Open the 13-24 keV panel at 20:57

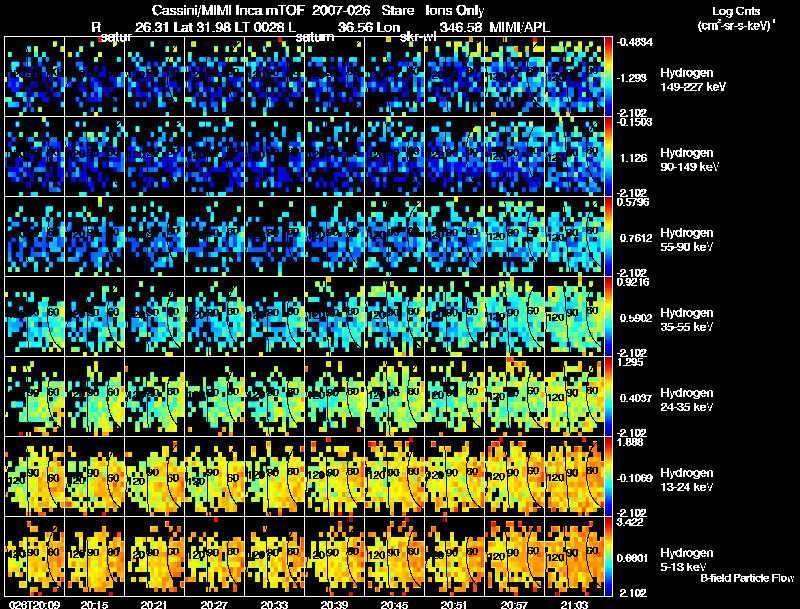tap(515, 477)
